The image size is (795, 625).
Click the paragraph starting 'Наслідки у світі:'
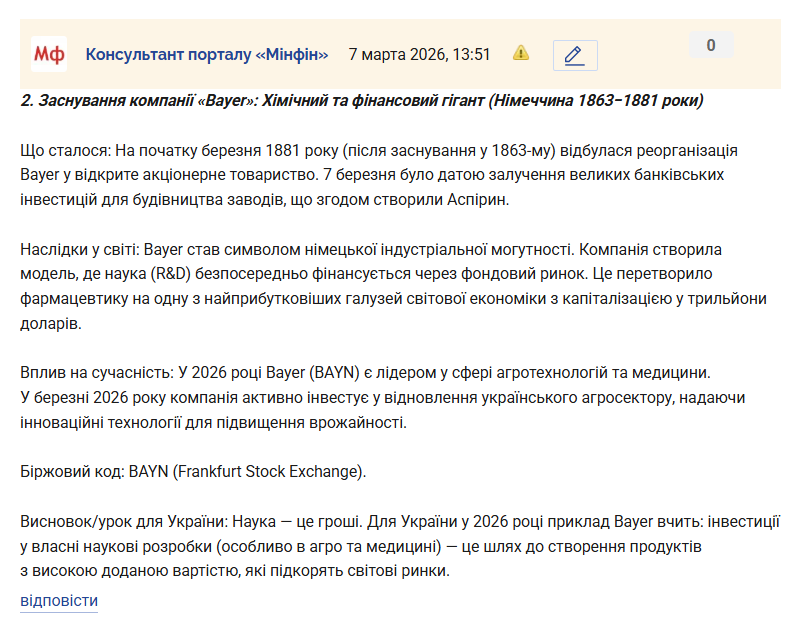coord(393,286)
